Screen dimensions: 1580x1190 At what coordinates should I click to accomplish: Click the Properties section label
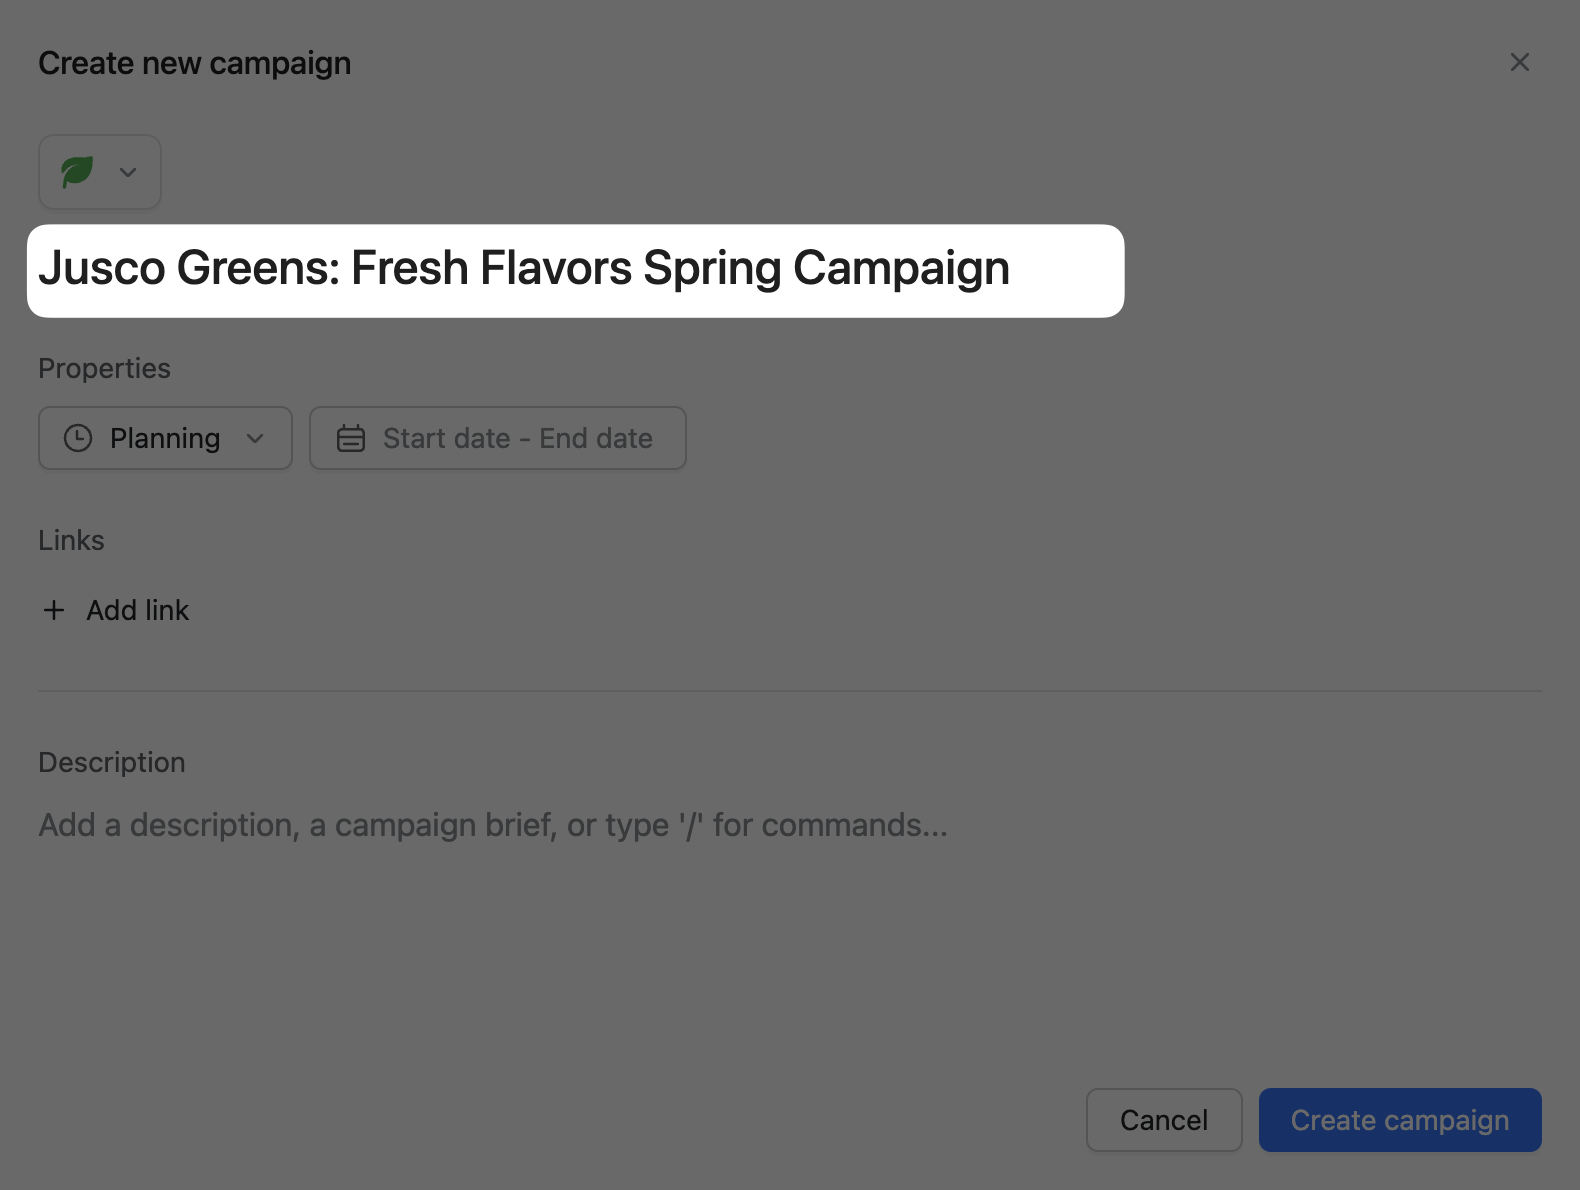click(x=104, y=368)
